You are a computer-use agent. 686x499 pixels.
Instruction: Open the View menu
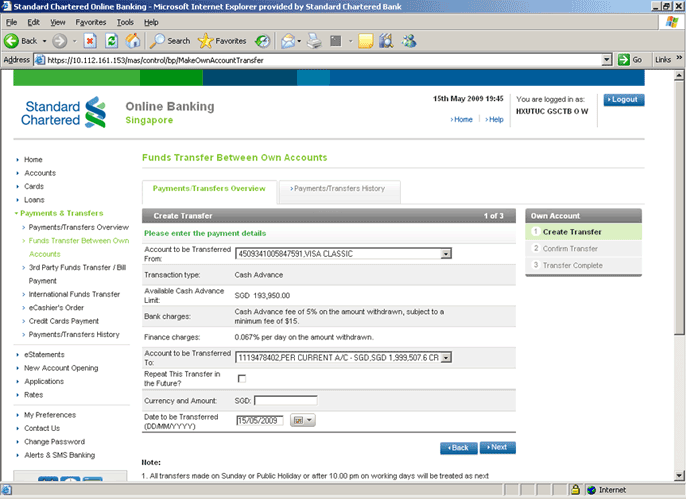pos(57,22)
